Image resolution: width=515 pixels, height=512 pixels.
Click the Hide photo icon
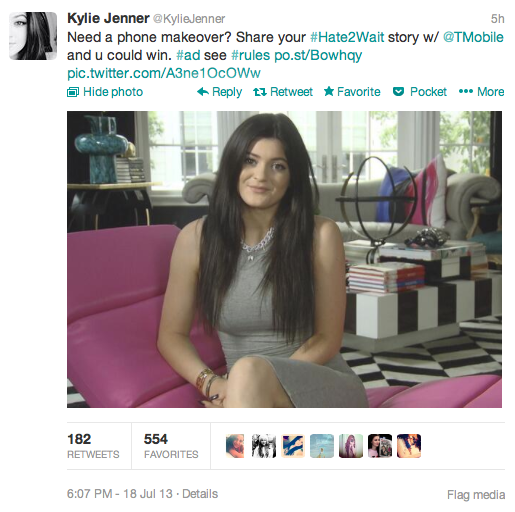(73, 92)
